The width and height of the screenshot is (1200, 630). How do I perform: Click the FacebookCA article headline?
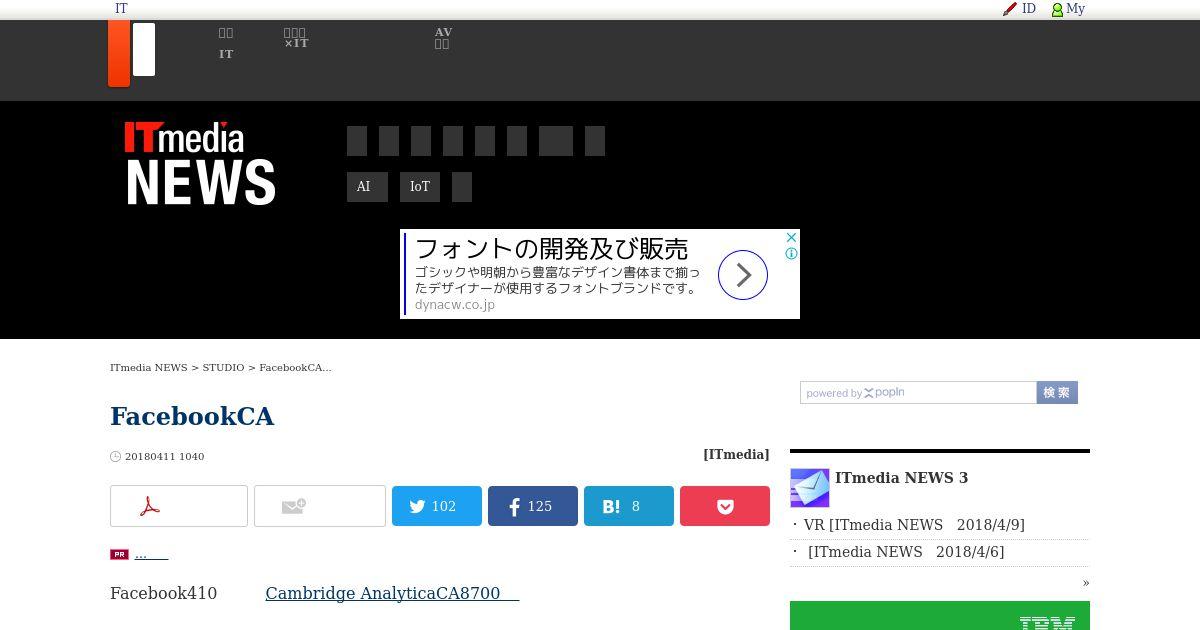pos(192,416)
